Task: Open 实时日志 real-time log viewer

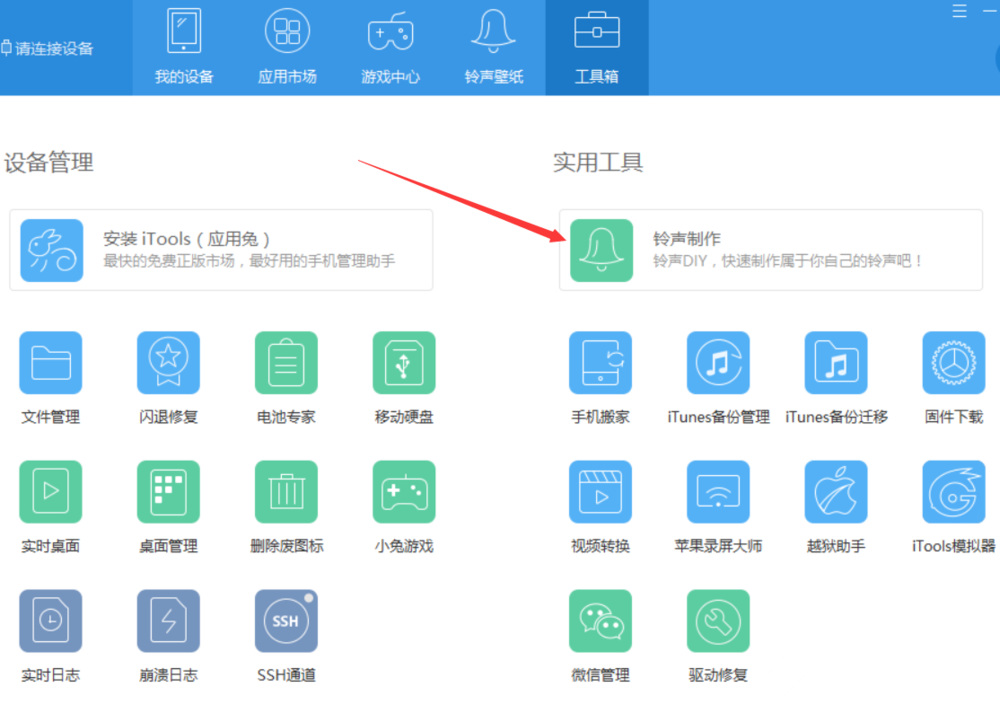Action: (50, 634)
